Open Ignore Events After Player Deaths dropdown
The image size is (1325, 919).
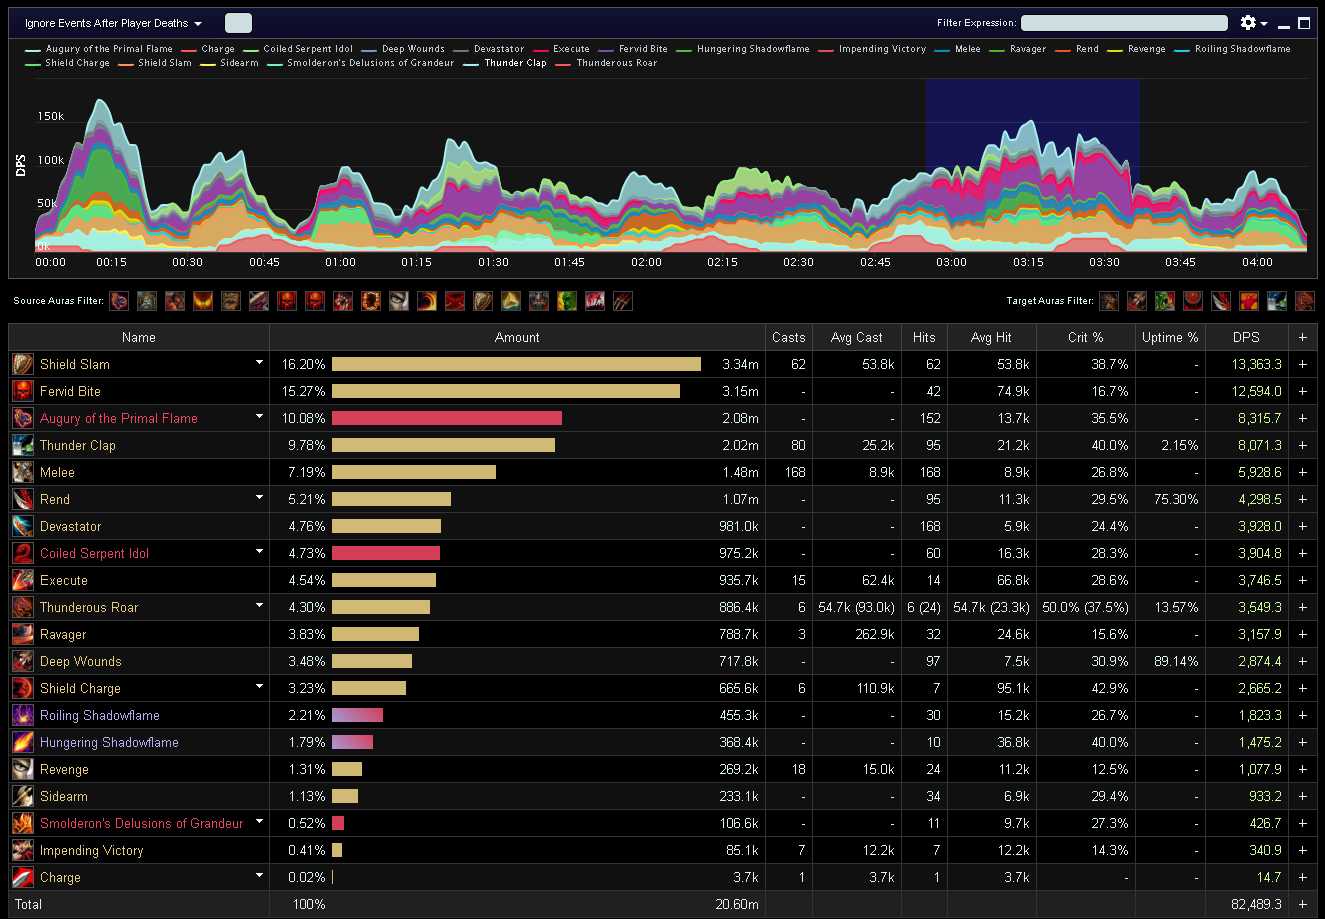coord(113,23)
